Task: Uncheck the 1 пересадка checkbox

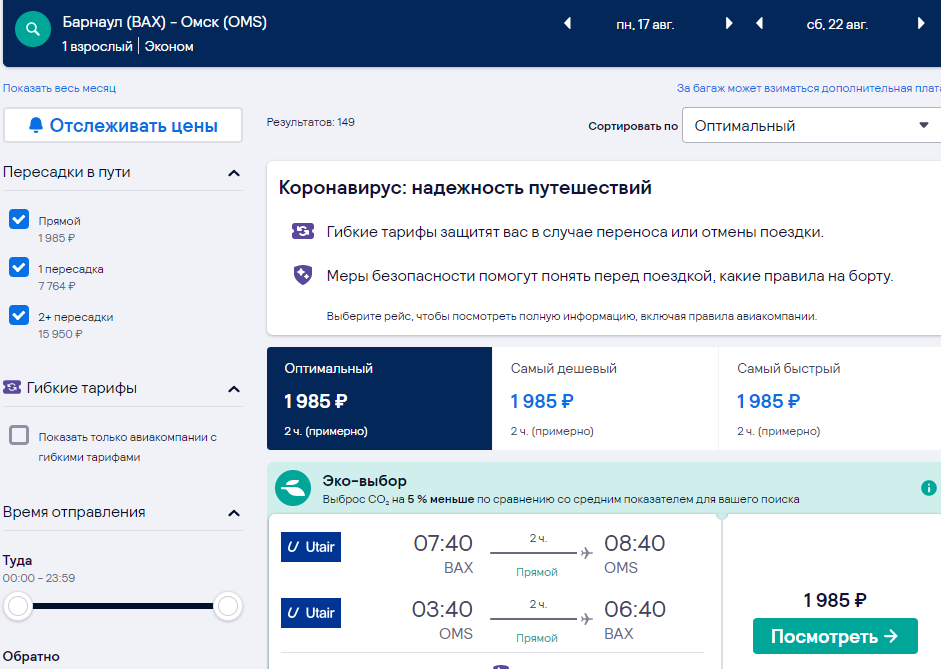Action: click(x=19, y=267)
